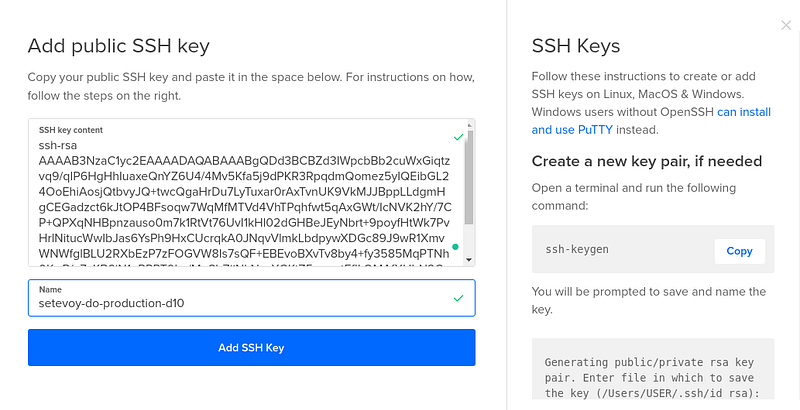Click the textarea scrollbar up arrow
Screen dimensions: 800x410
[469, 124]
